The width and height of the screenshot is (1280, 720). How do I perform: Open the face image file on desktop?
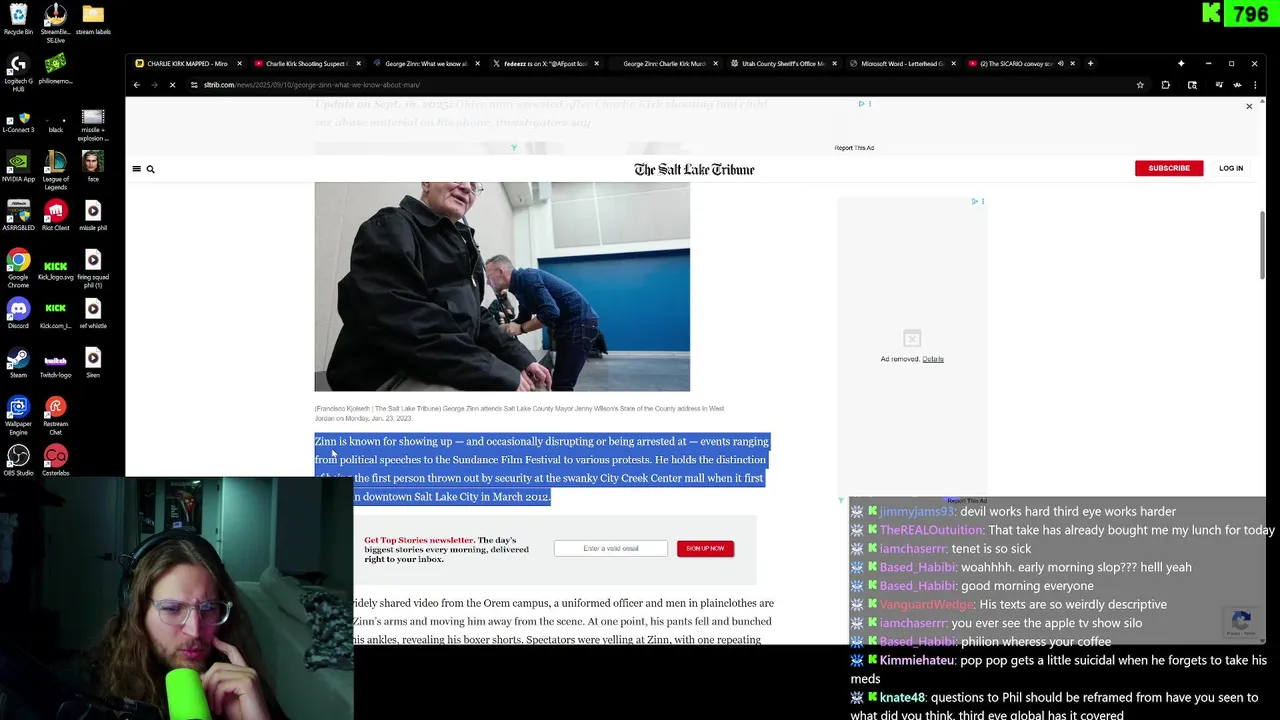pyautogui.click(x=93, y=166)
